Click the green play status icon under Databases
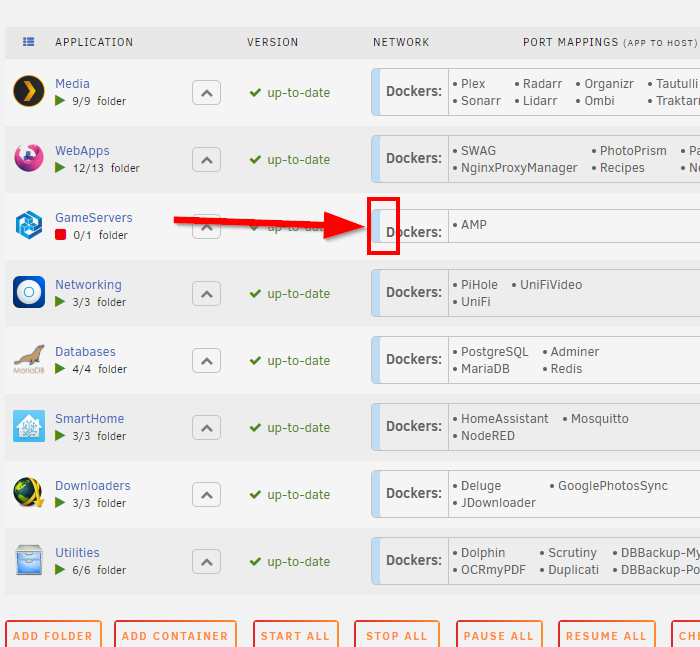The image size is (700, 647). 60,369
